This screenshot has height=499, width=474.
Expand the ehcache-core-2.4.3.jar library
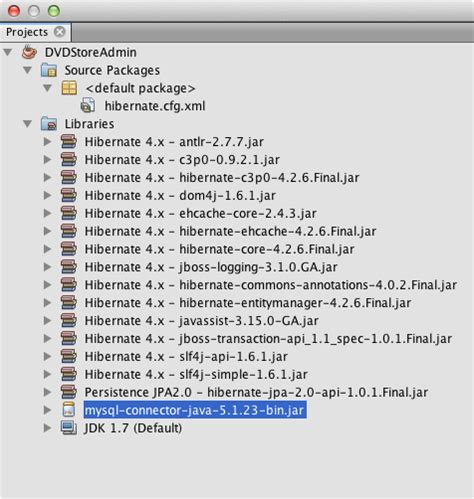[x=47, y=213]
